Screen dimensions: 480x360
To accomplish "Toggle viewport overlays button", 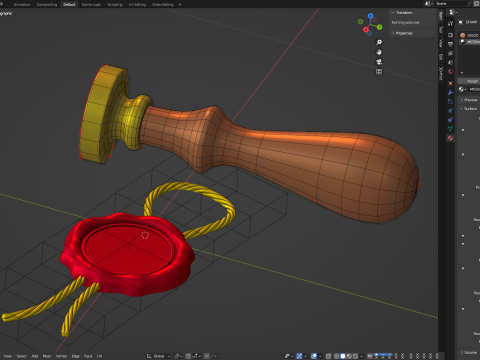I will click(314, 356).
